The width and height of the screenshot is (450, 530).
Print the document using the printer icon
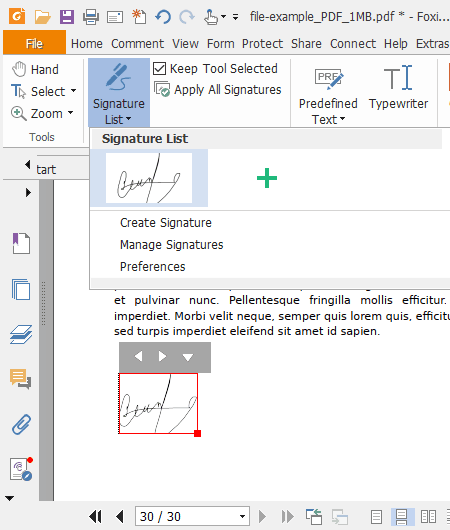click(91, 17)
